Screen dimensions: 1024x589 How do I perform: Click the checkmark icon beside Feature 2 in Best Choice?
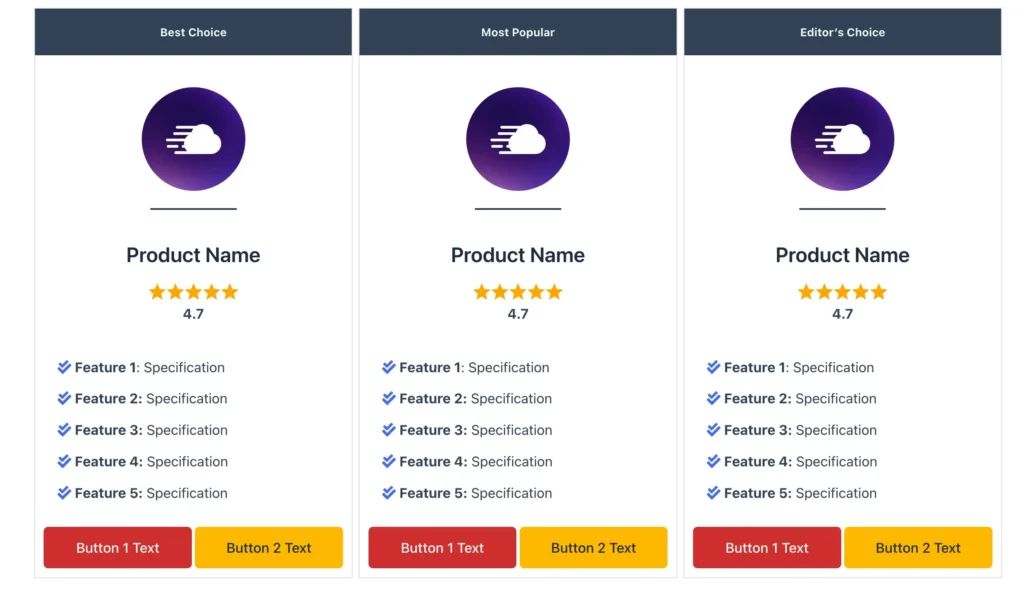(x=63, y=398)
